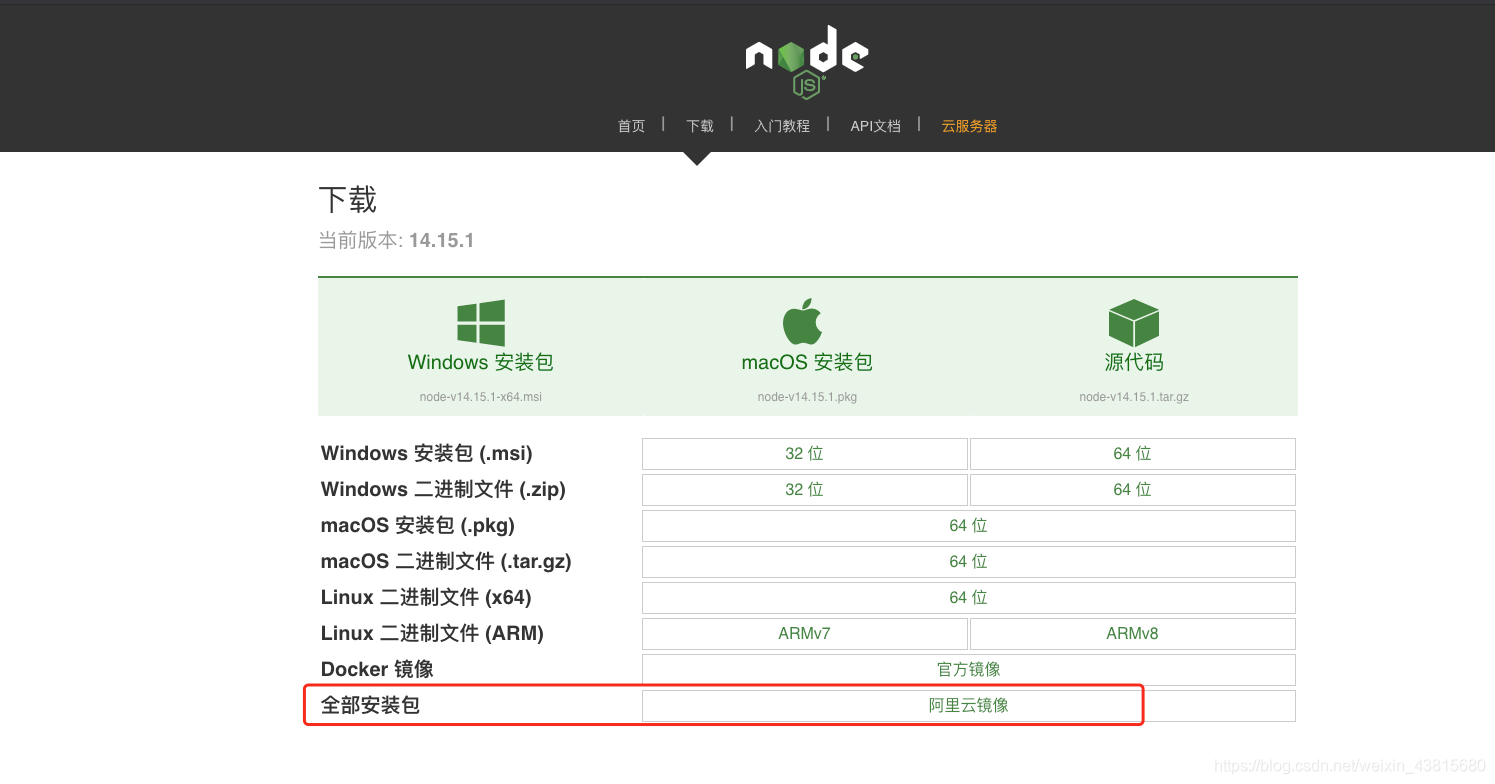The height and width of the screenshot is (784, 1495).
Task: Click the 当前版本: 14.15.1 text
Action: click(x=396, y=241)
